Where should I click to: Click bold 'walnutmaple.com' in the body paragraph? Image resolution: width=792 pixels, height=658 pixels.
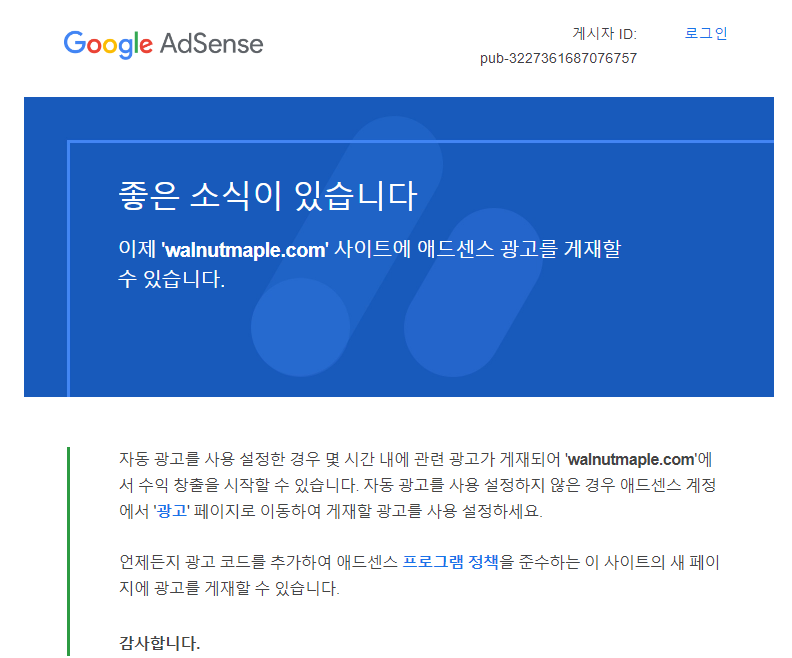631,459
